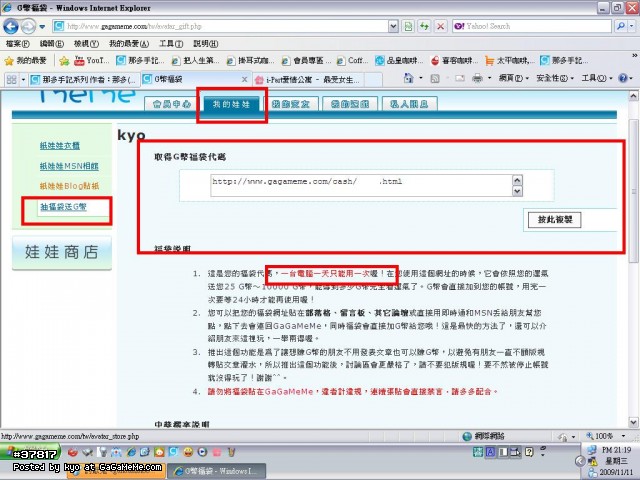Viewport: 640px width, 480px height.
Task: Click the gagameme.com/cash code text box
Action: 361,185
